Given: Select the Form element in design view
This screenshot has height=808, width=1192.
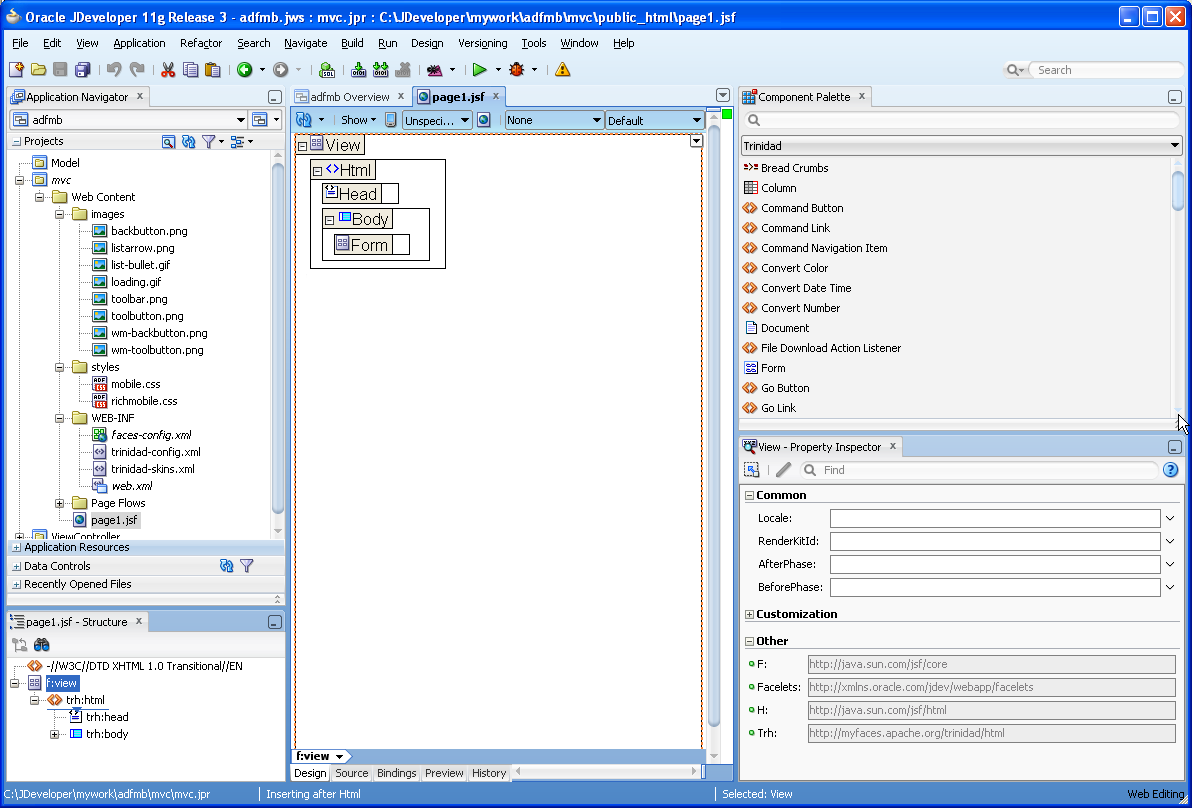Looking at the screenshot, I should [363, 245].
